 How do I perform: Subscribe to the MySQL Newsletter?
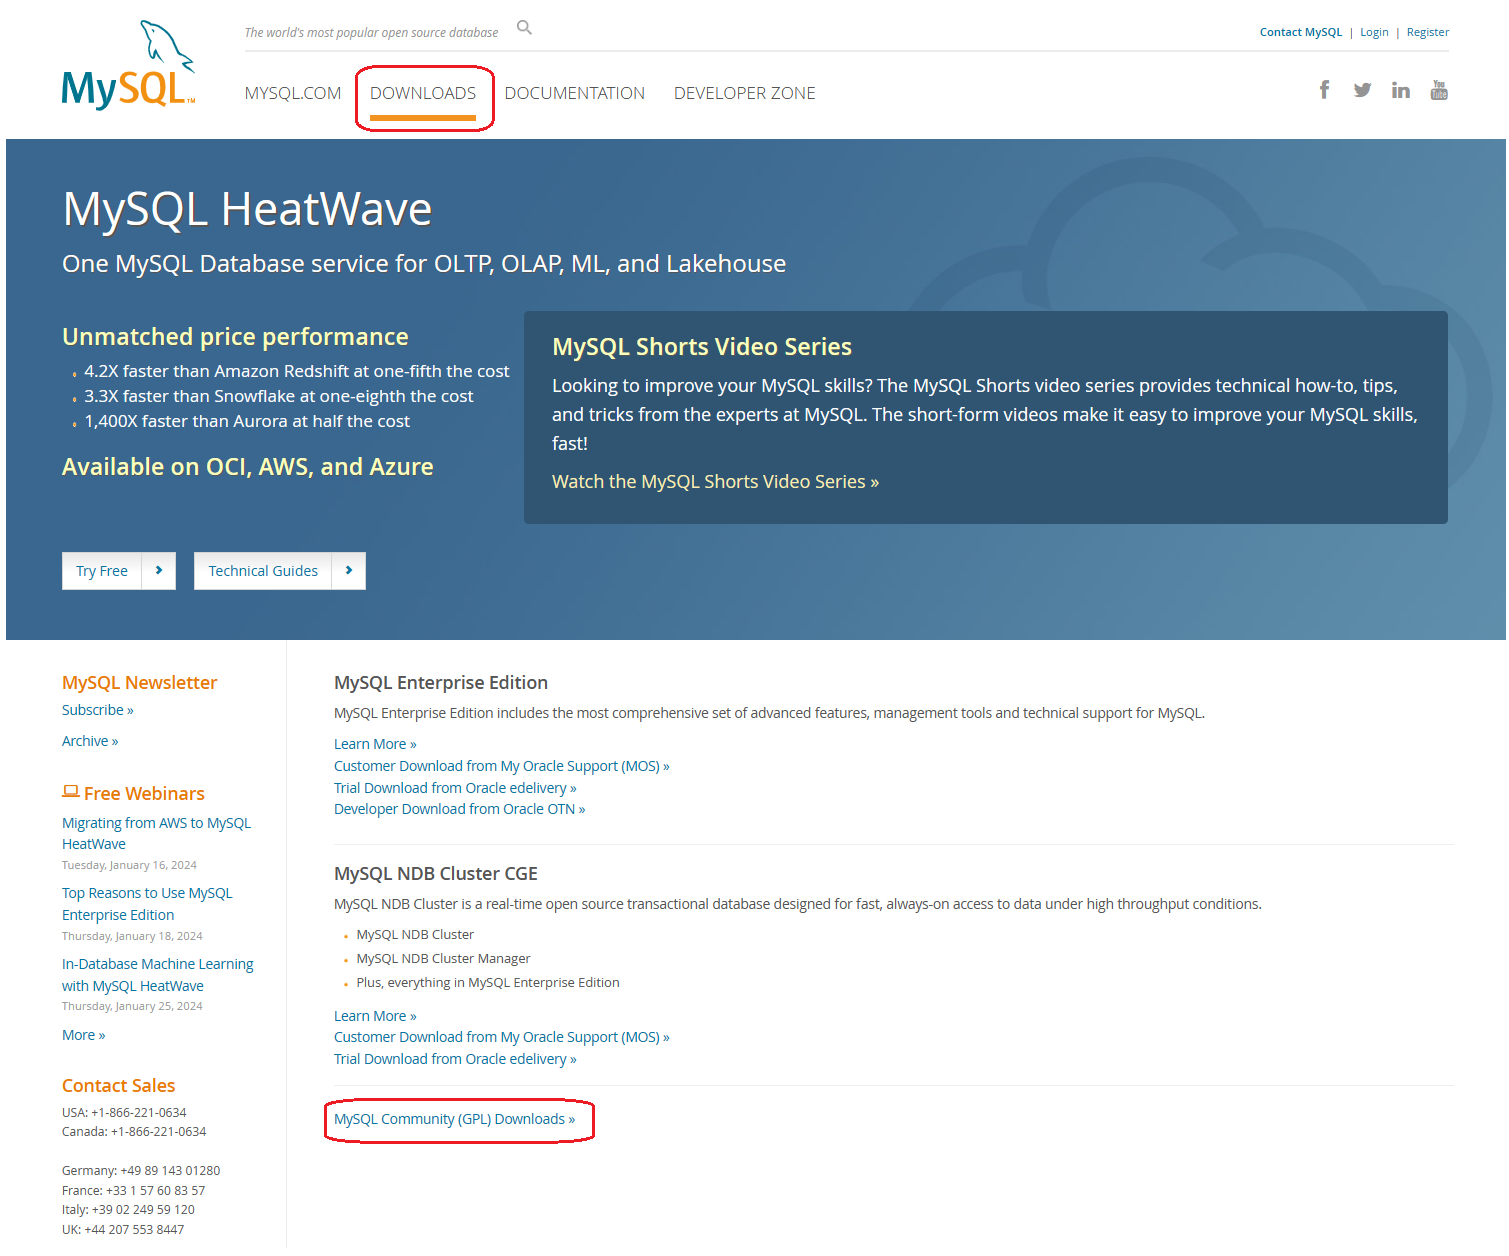[98, 710]
